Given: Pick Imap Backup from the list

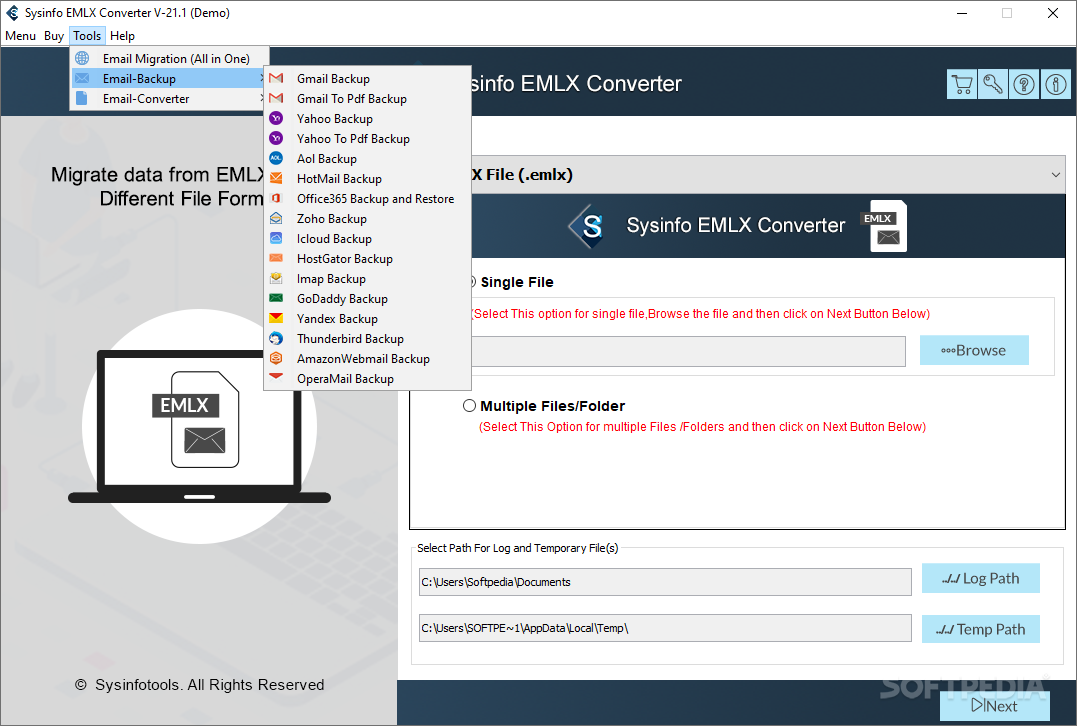Looking at the screenshot, I should tap(367, 279).
